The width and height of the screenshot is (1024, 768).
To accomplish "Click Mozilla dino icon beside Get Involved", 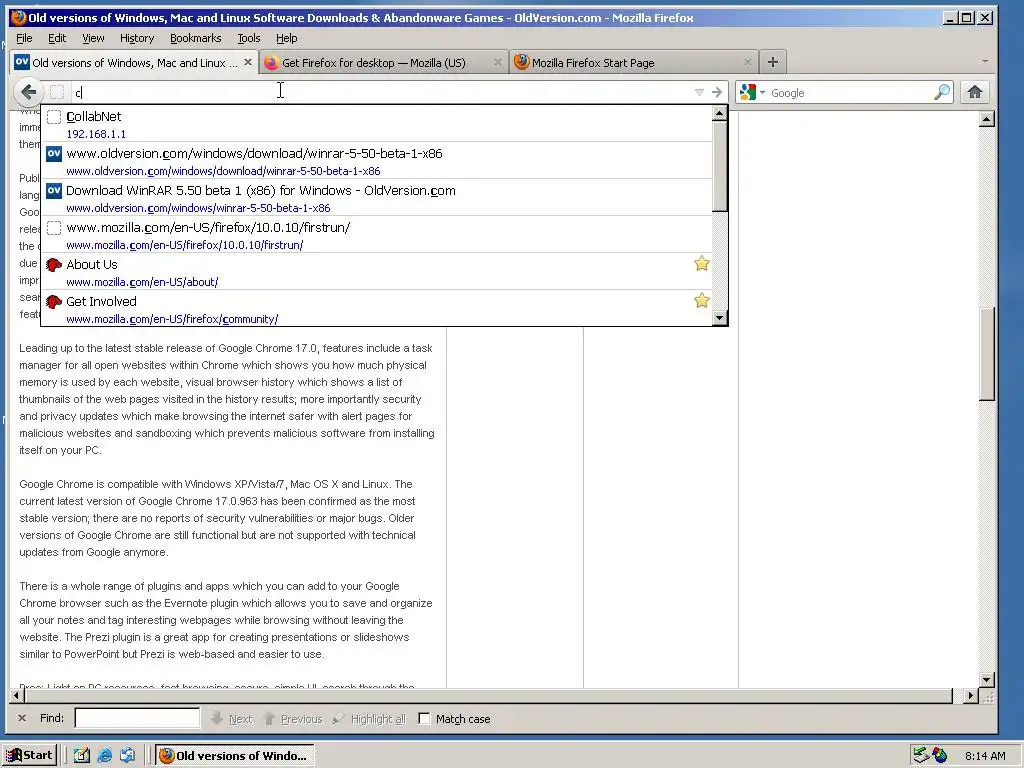I will pos(54,302).
